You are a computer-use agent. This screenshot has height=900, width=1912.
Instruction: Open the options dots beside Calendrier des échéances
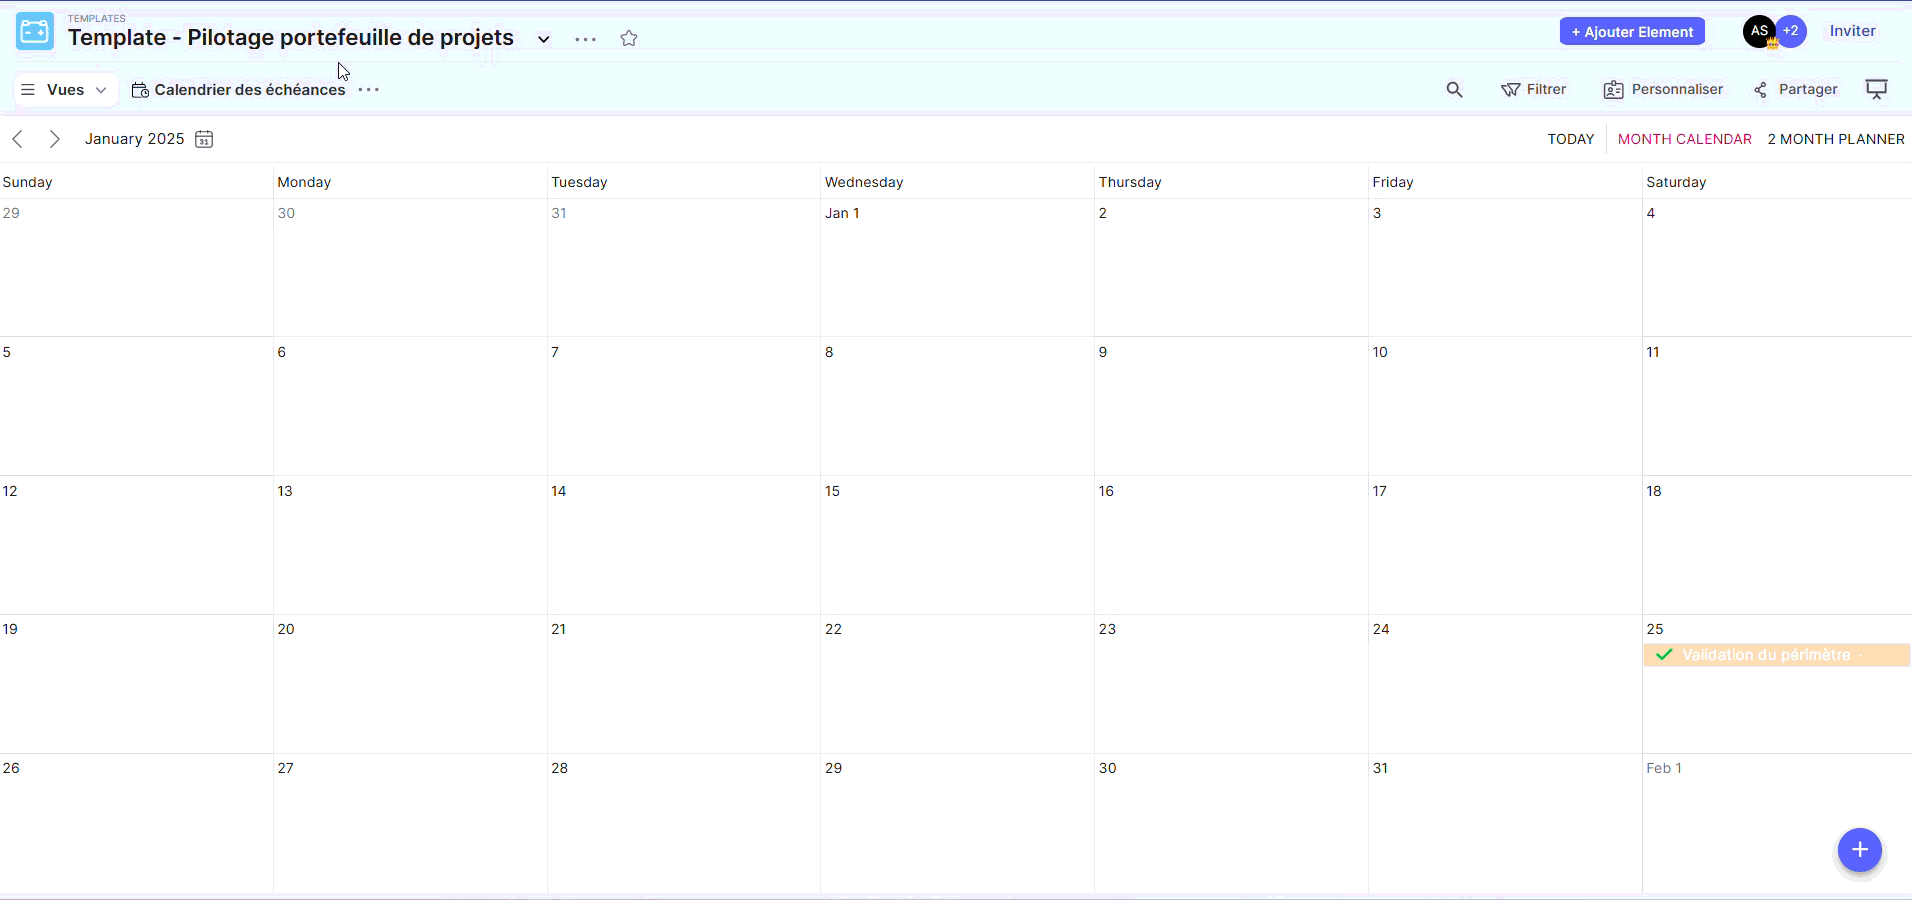point(369,90)
